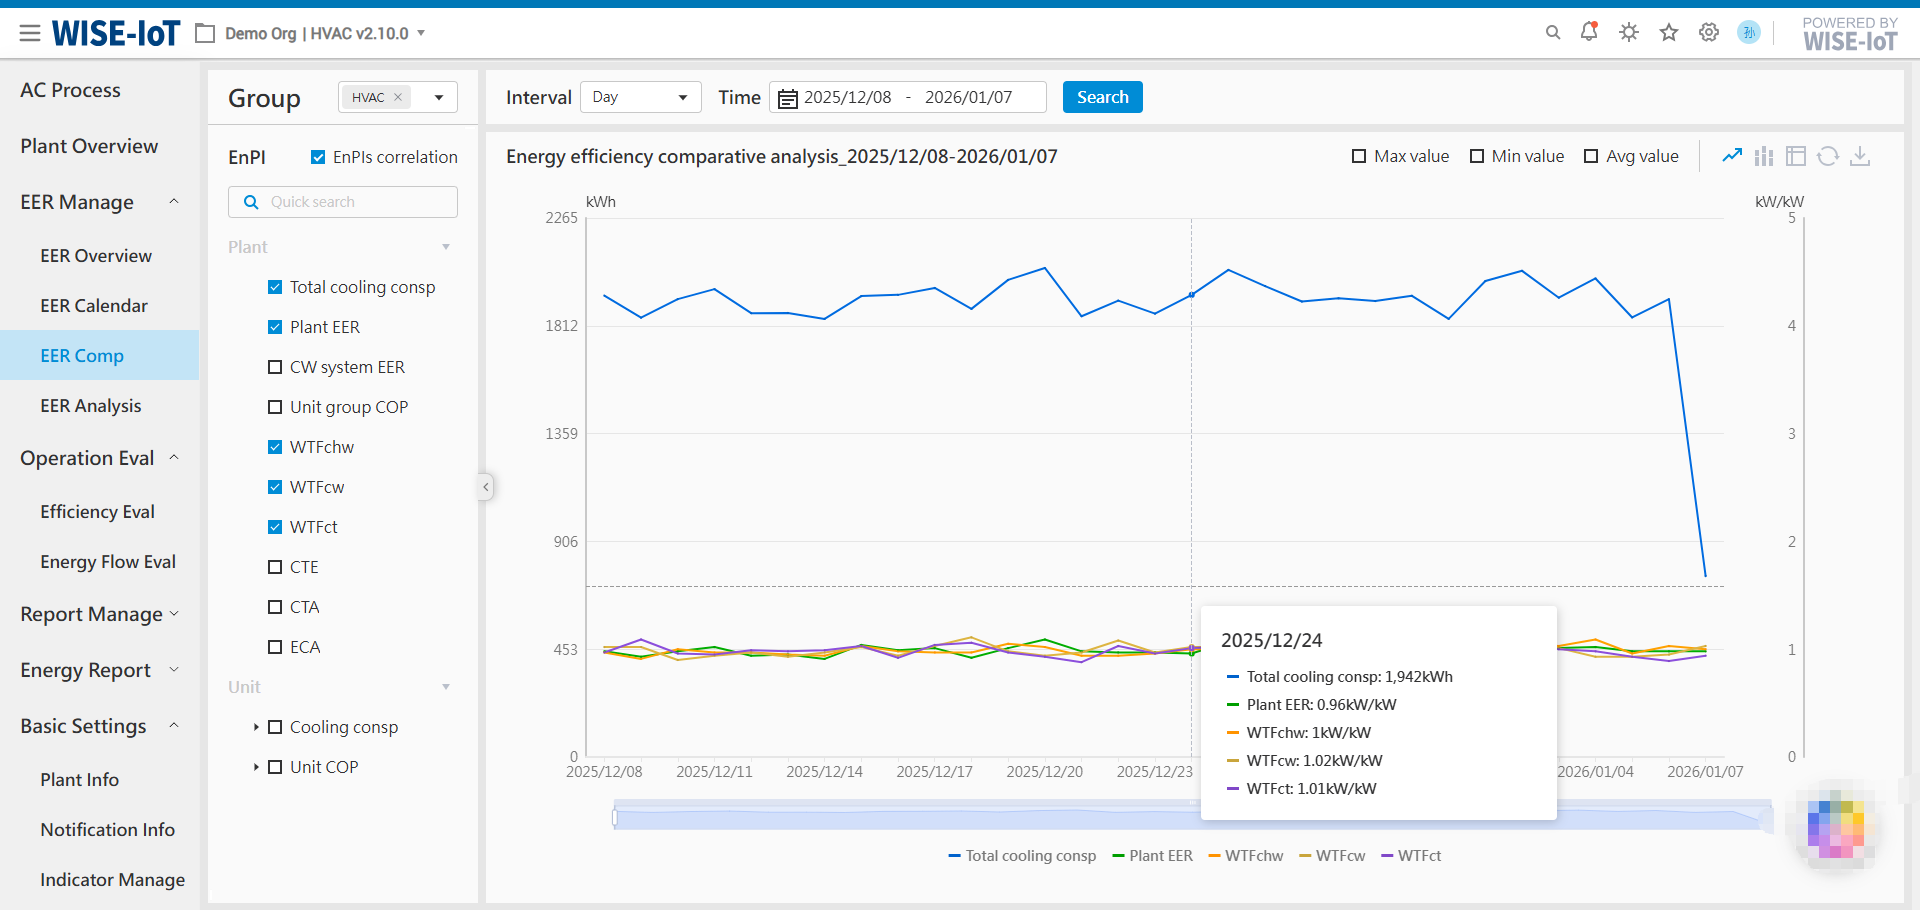Viewport: 1920px width, 910px height.
Task: Click the chart refresh icon
Action: [1828, 156]
